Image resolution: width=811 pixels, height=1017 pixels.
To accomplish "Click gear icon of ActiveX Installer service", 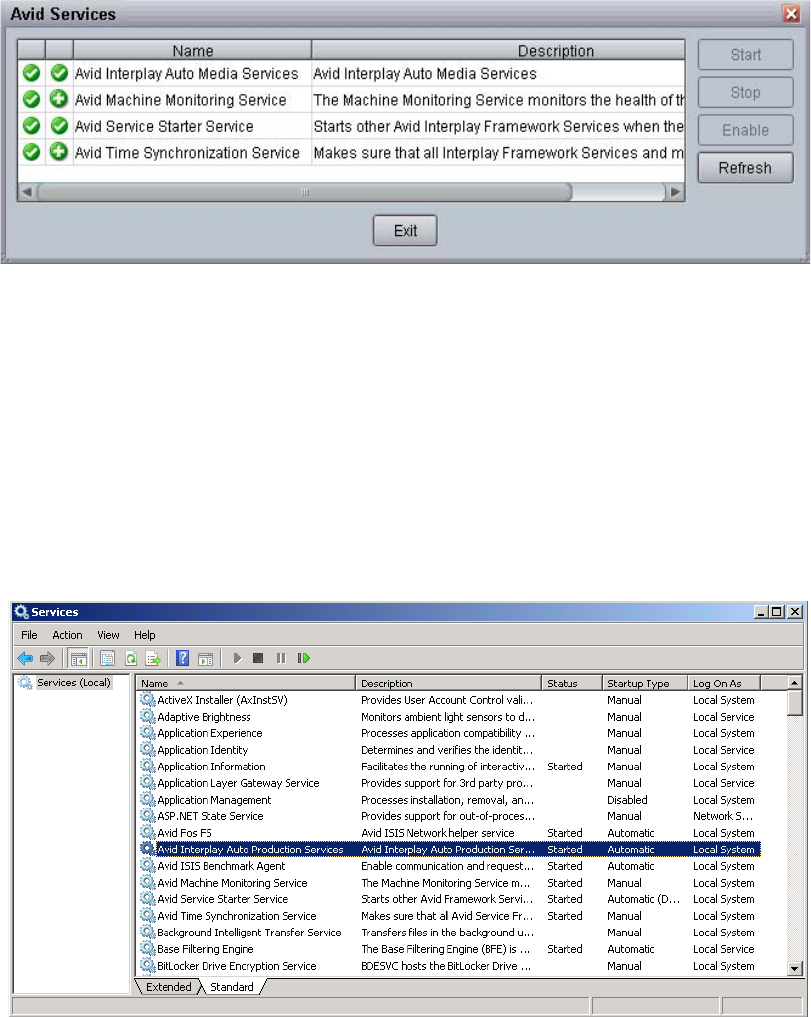I will click(x=148, y=699).
